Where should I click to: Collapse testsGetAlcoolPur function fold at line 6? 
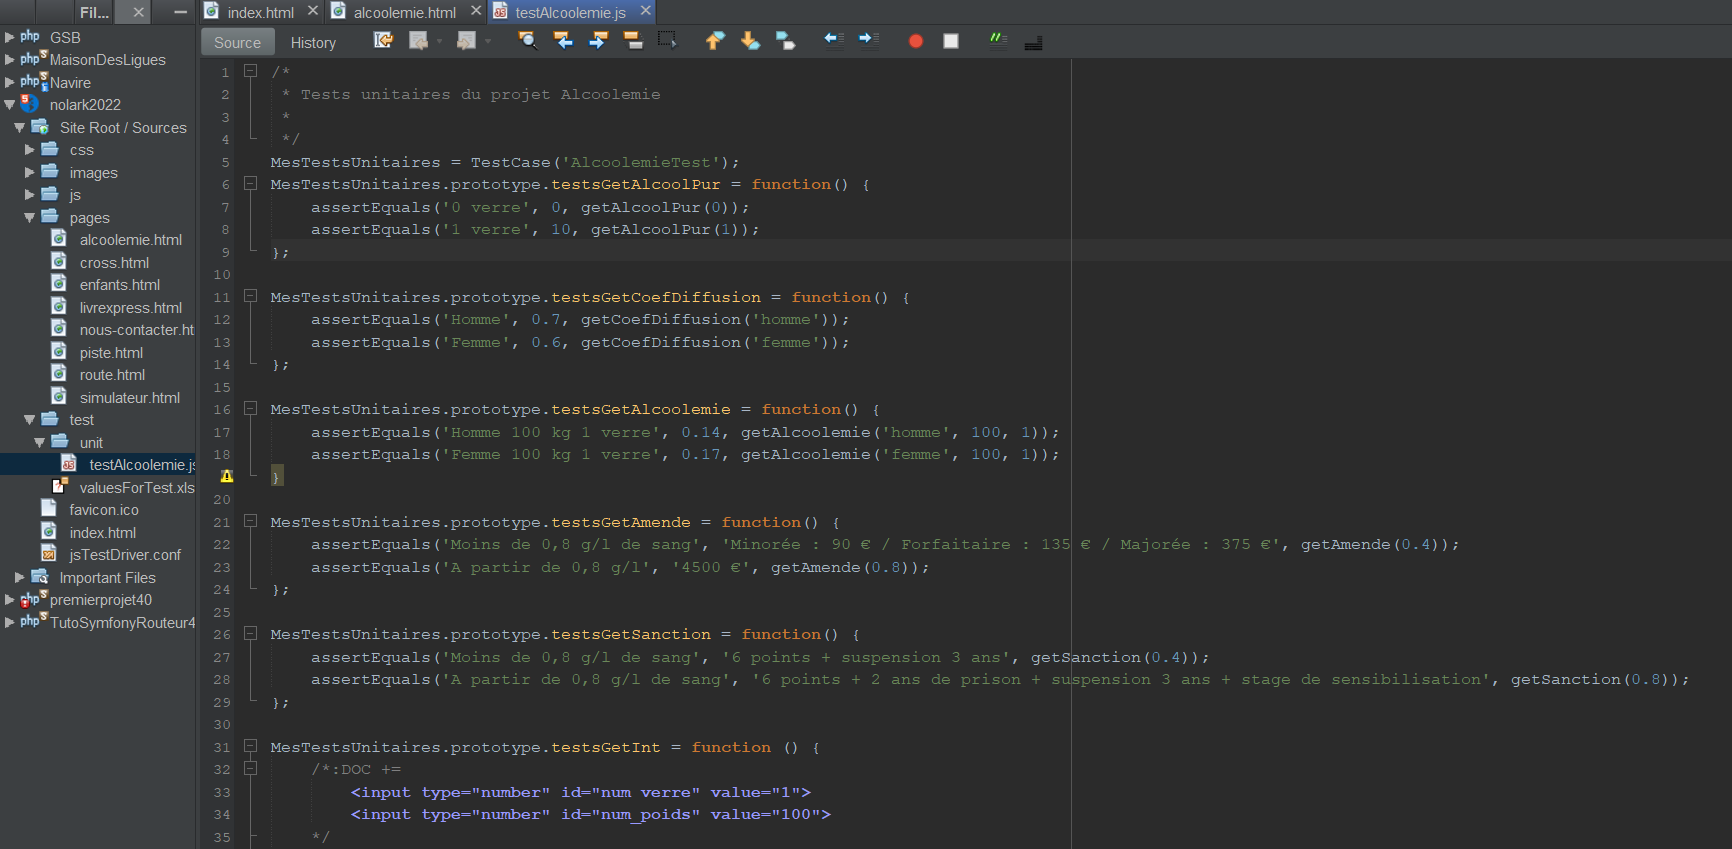coord(251,184)
